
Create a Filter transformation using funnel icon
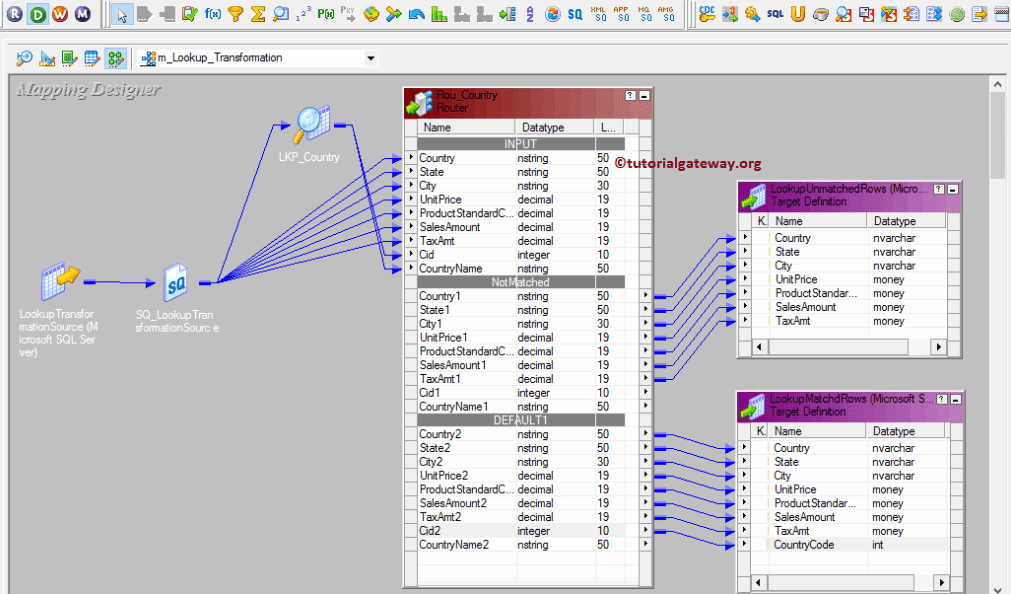pos(235,14)
